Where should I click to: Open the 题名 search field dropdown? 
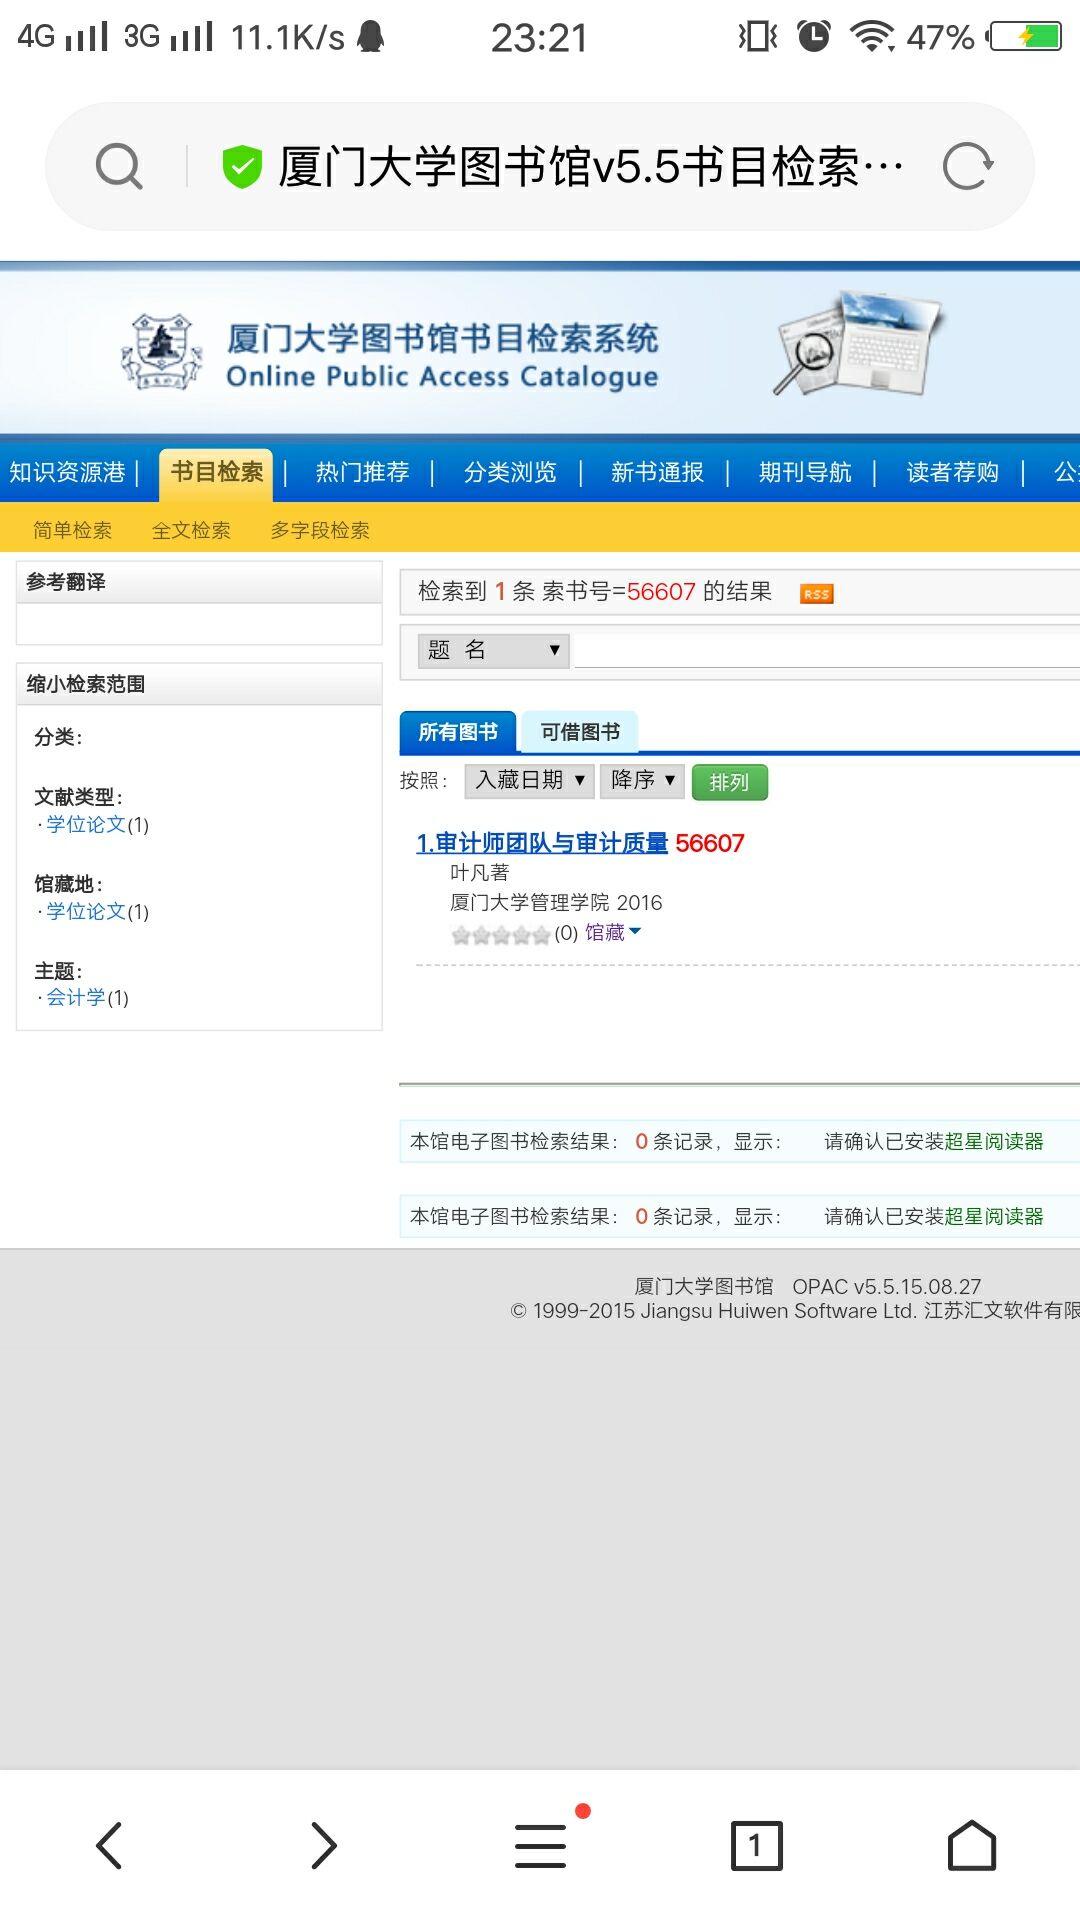[x=493, y=650]
